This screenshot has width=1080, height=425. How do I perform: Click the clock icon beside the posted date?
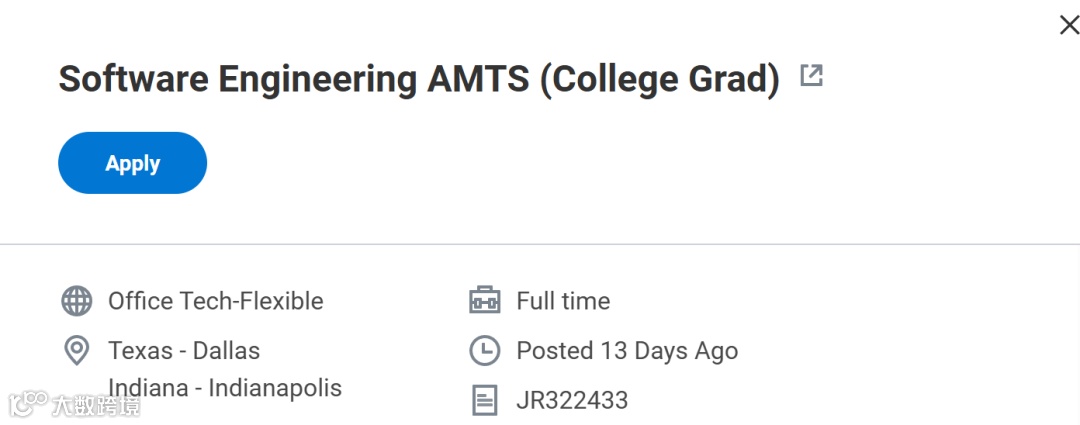tap(484, 351)
